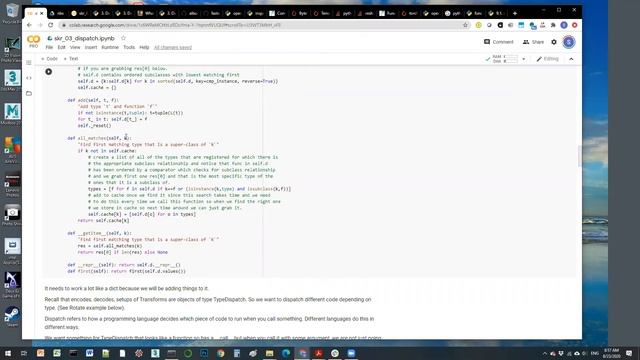Open the table of contents sidebar icon
640x360 pixels.
pyautogui.click(x=29, y=63)
